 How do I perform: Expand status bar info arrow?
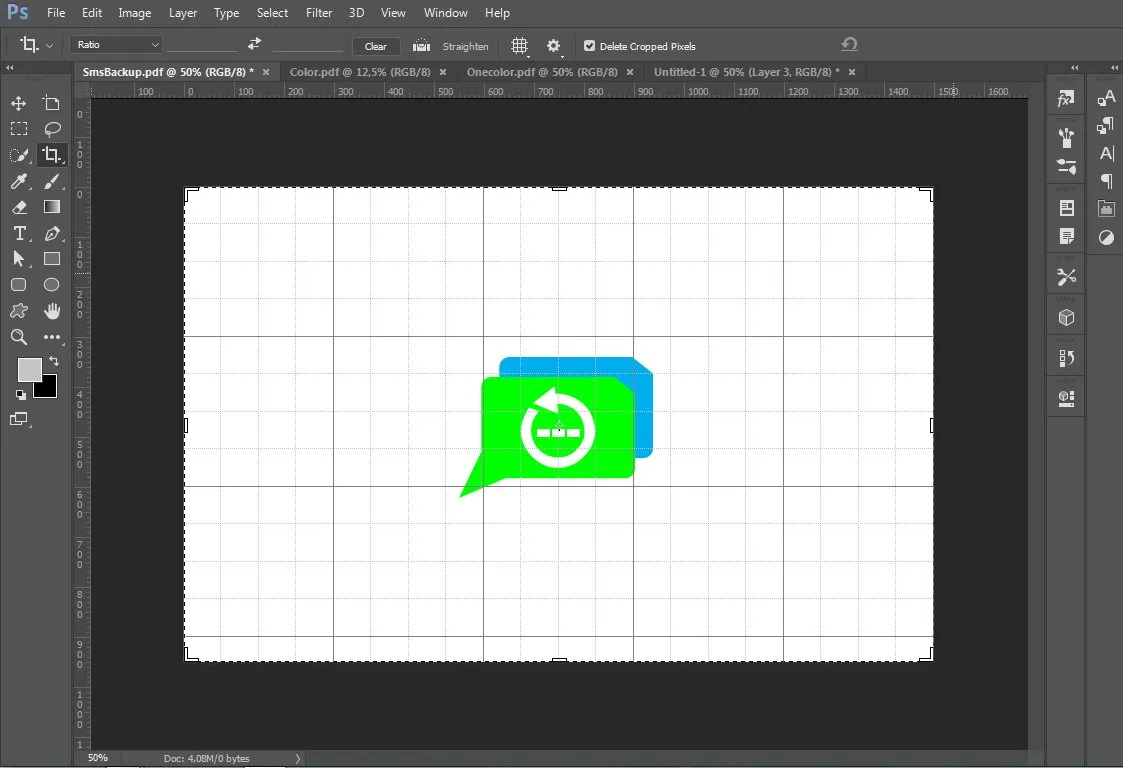click(x=298, y=758)
